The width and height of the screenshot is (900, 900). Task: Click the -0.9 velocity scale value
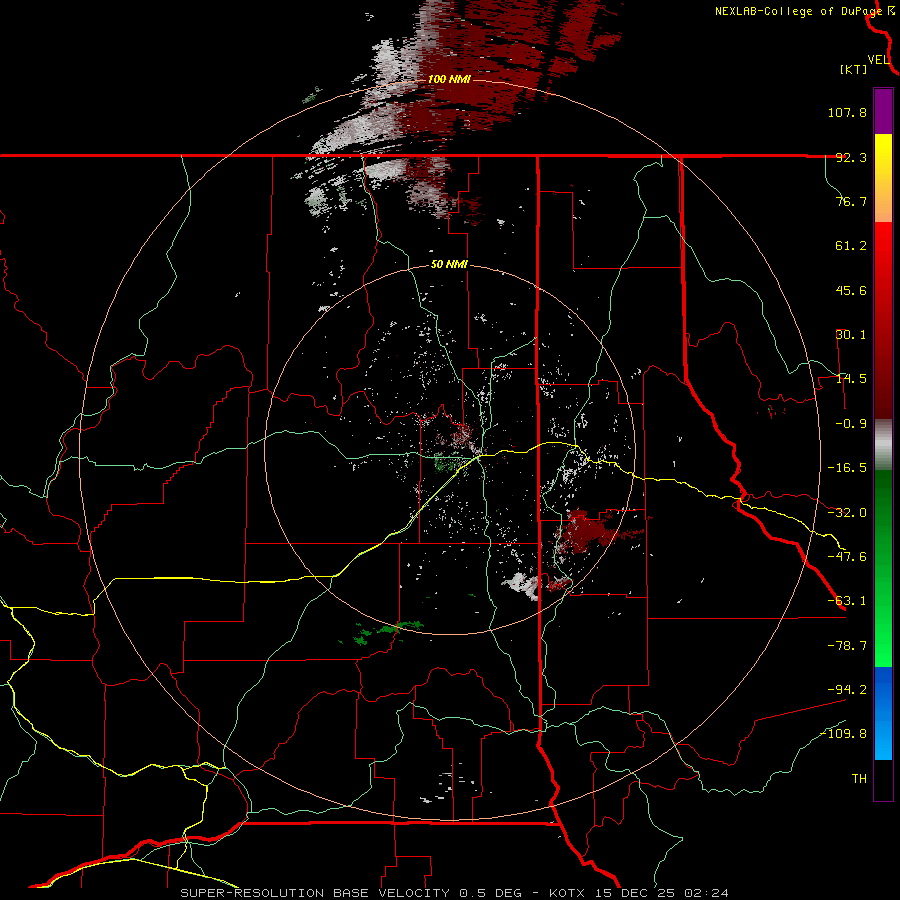851,424
